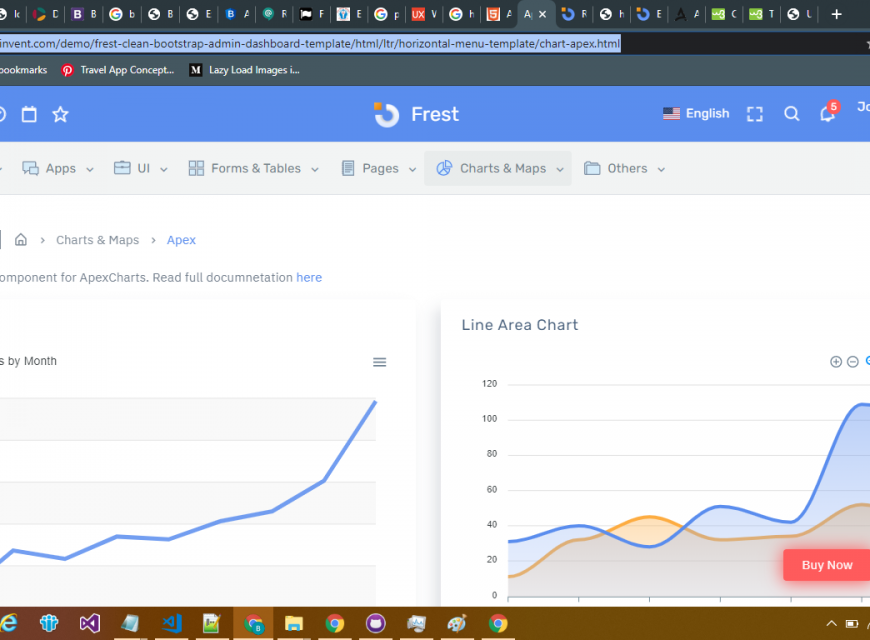
Task: Zoom out on Line Area Chart
Action: 853,362
